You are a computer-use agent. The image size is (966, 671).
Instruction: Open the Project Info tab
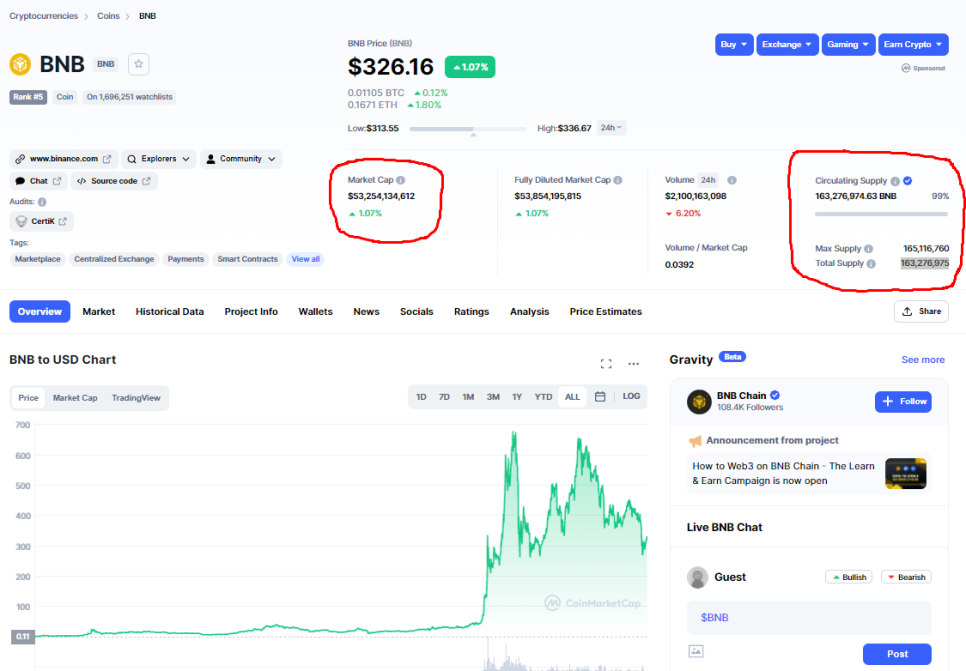coord(251,312)
